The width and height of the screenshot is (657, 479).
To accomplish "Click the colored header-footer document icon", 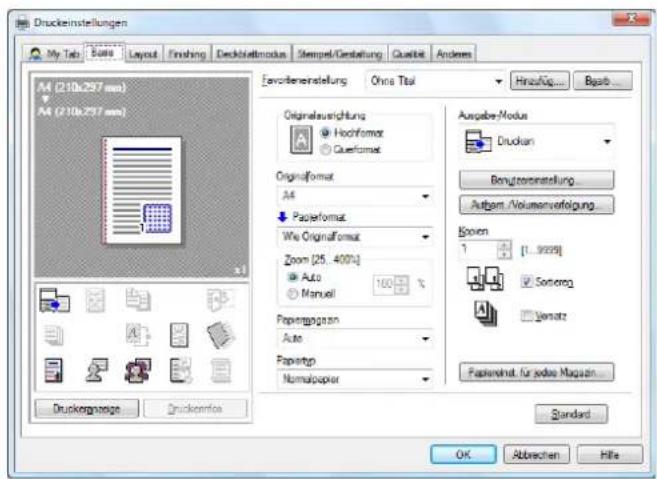I will pos(54,370).
